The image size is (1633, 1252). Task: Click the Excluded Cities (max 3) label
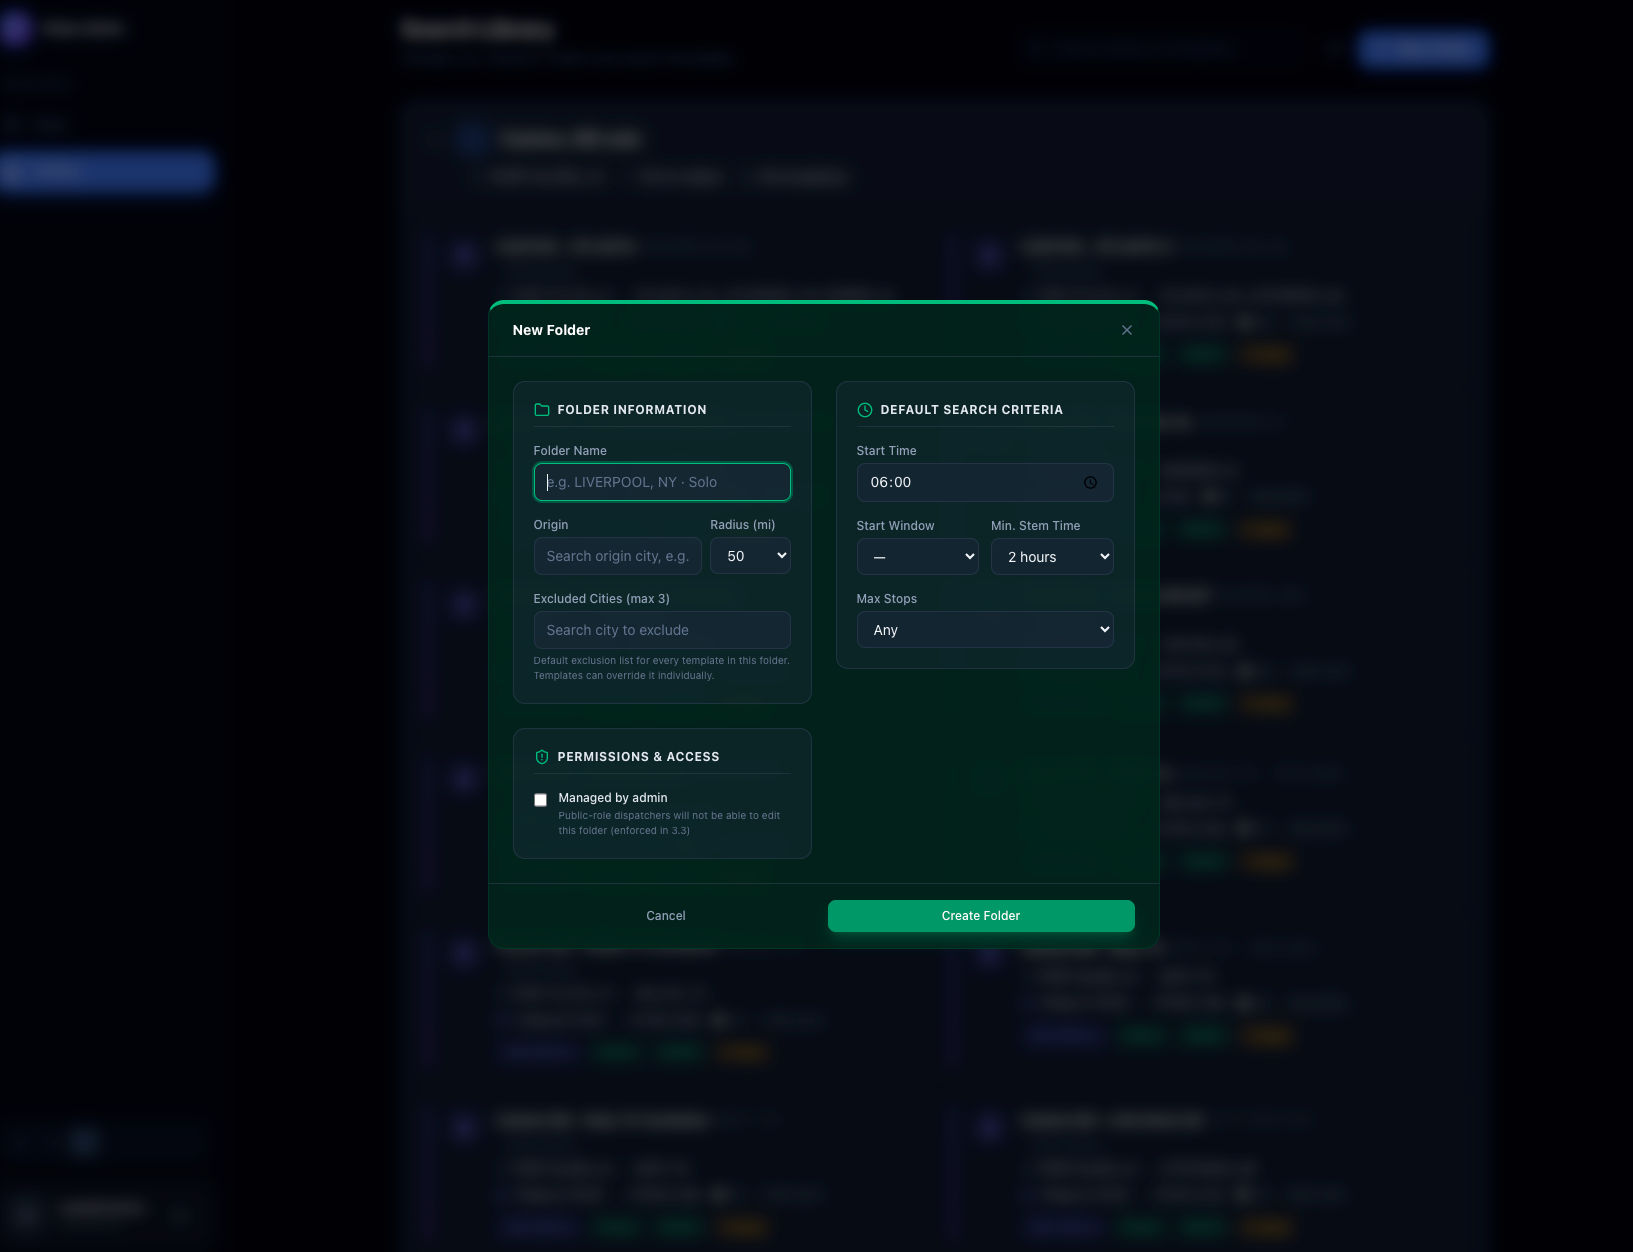click(602, 599)
